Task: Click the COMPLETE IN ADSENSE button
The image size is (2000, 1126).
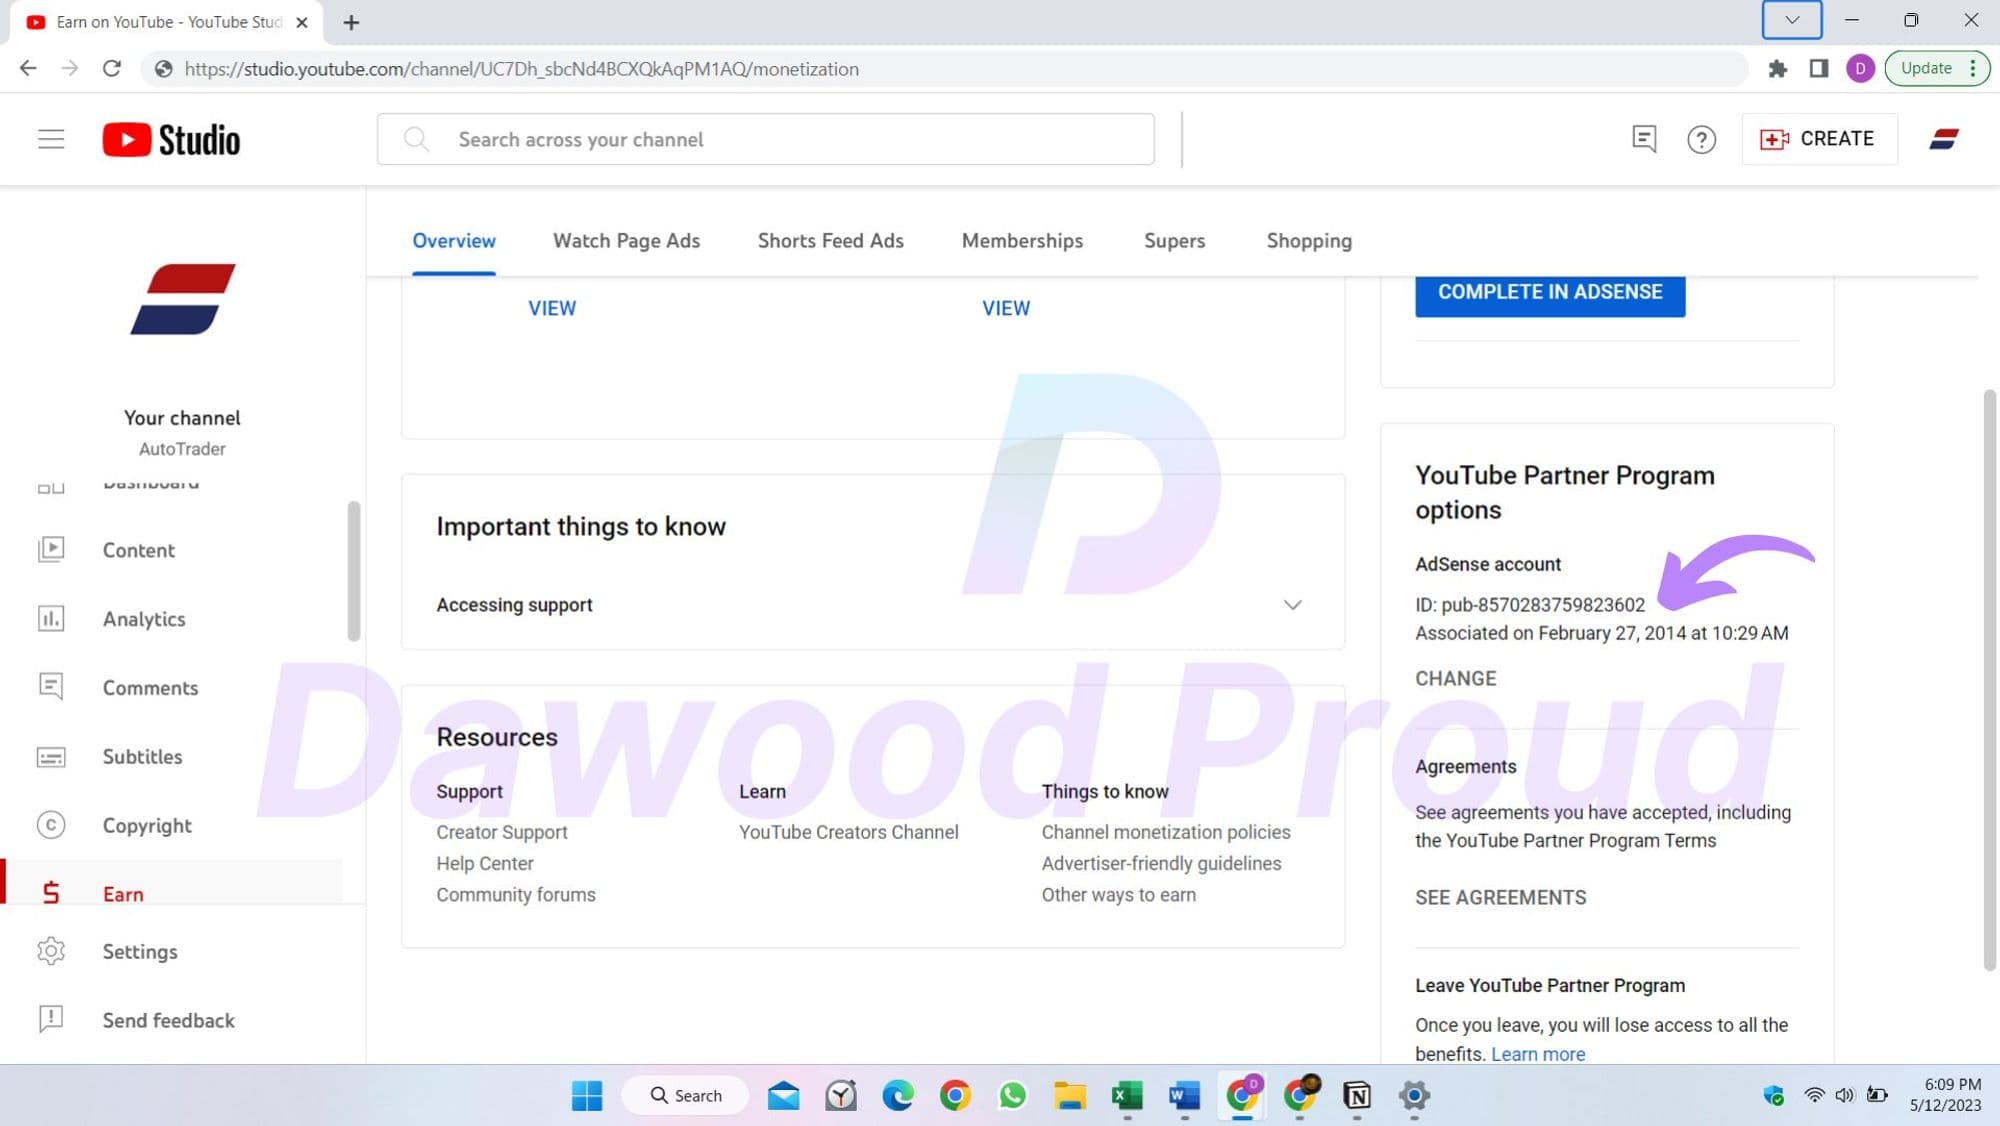Action: point(1549,292)
